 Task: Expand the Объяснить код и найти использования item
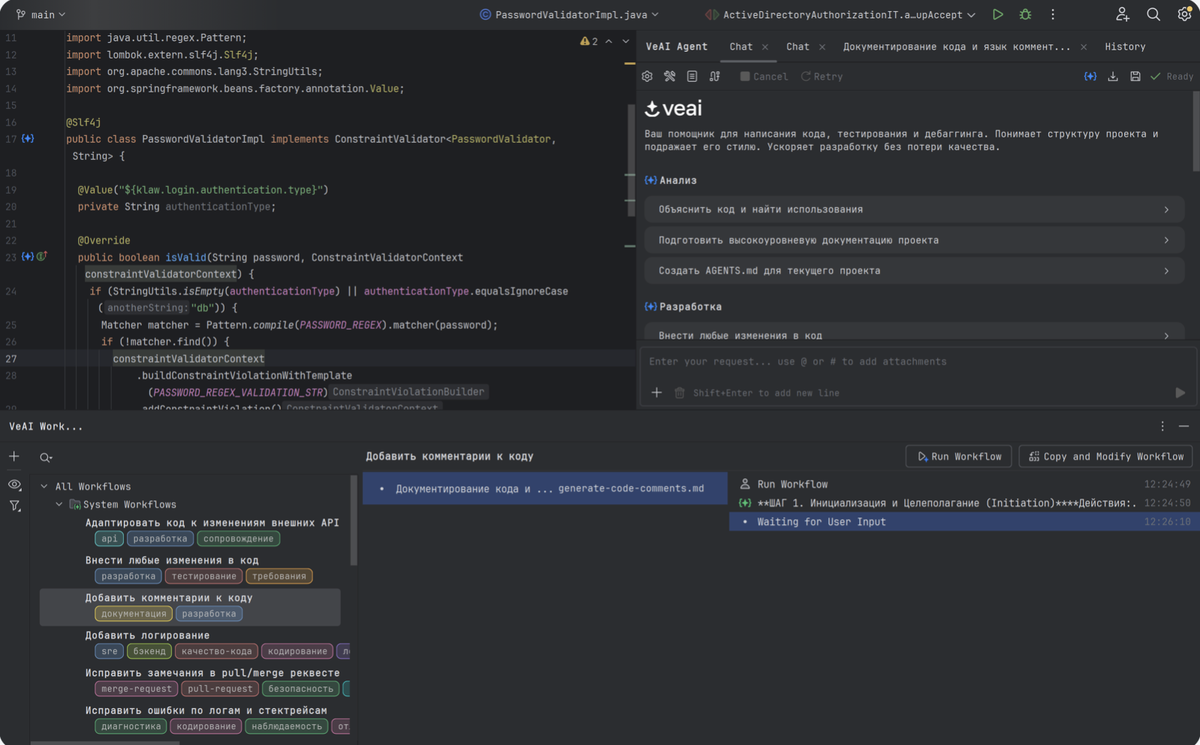tap(914, 210)
